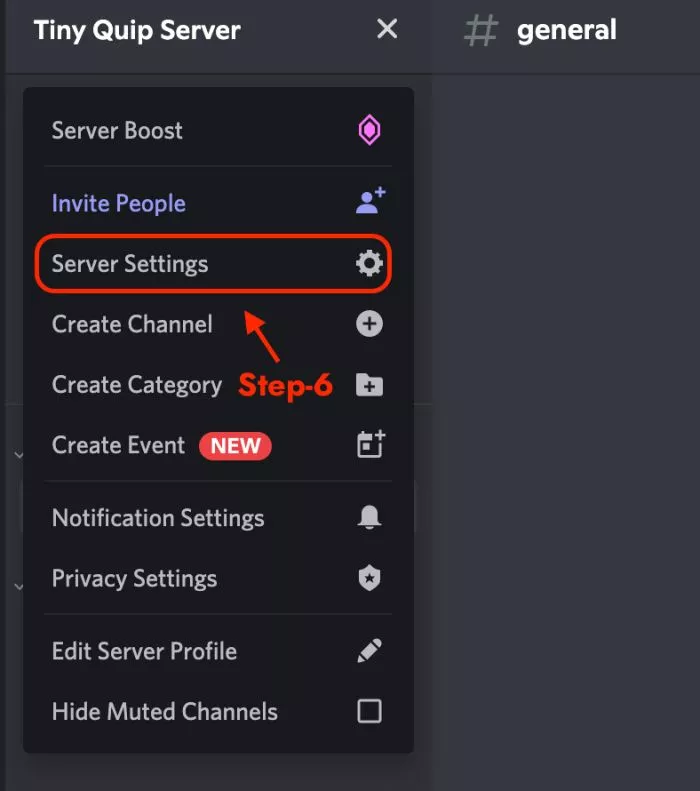Close the Tiny Quip Server dropdown menu
Image resolution: width=700 pixels, height=791 pixels.
387,29
